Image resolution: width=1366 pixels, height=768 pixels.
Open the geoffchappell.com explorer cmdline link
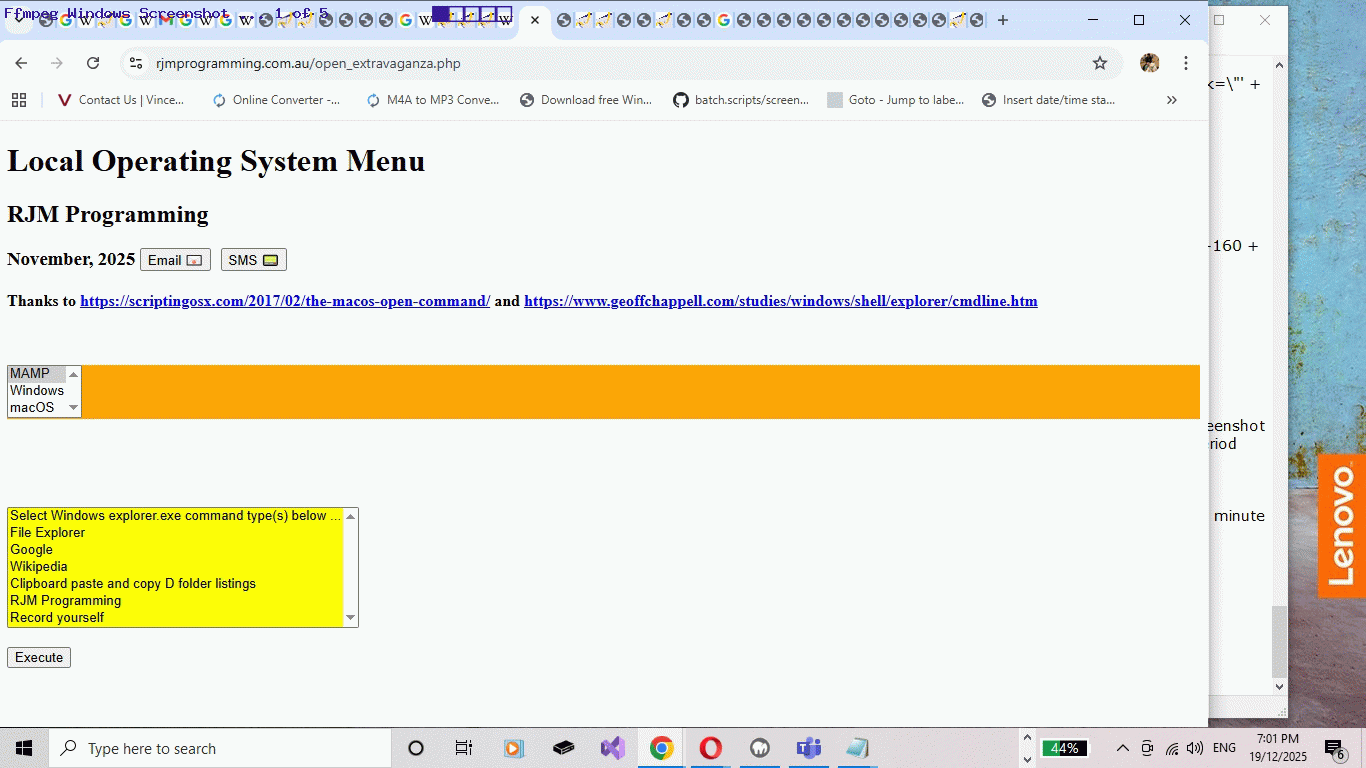780,301
